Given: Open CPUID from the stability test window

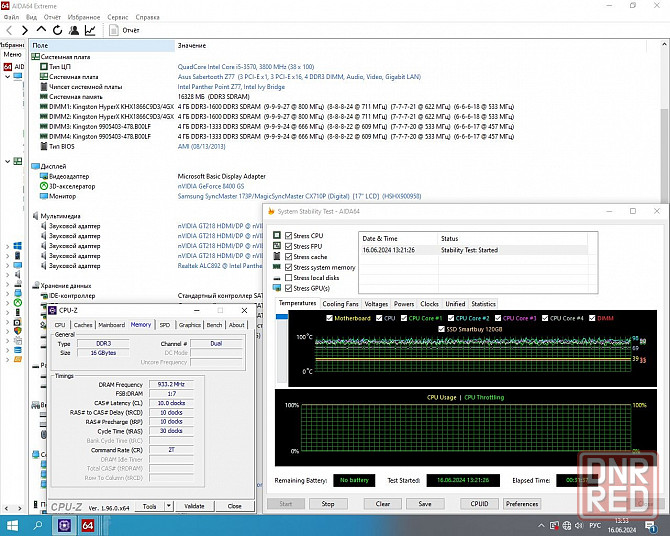Looking at the screenshot, I should [x=479, y=504].
